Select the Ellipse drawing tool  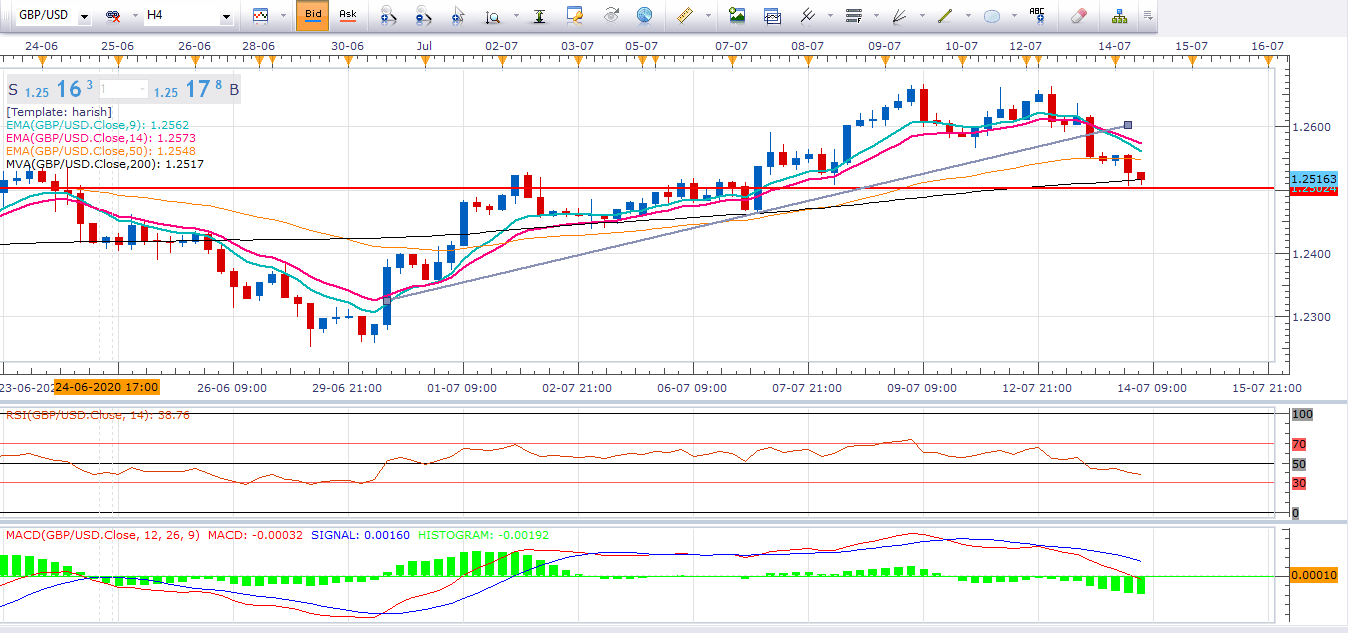click(992, 14)
